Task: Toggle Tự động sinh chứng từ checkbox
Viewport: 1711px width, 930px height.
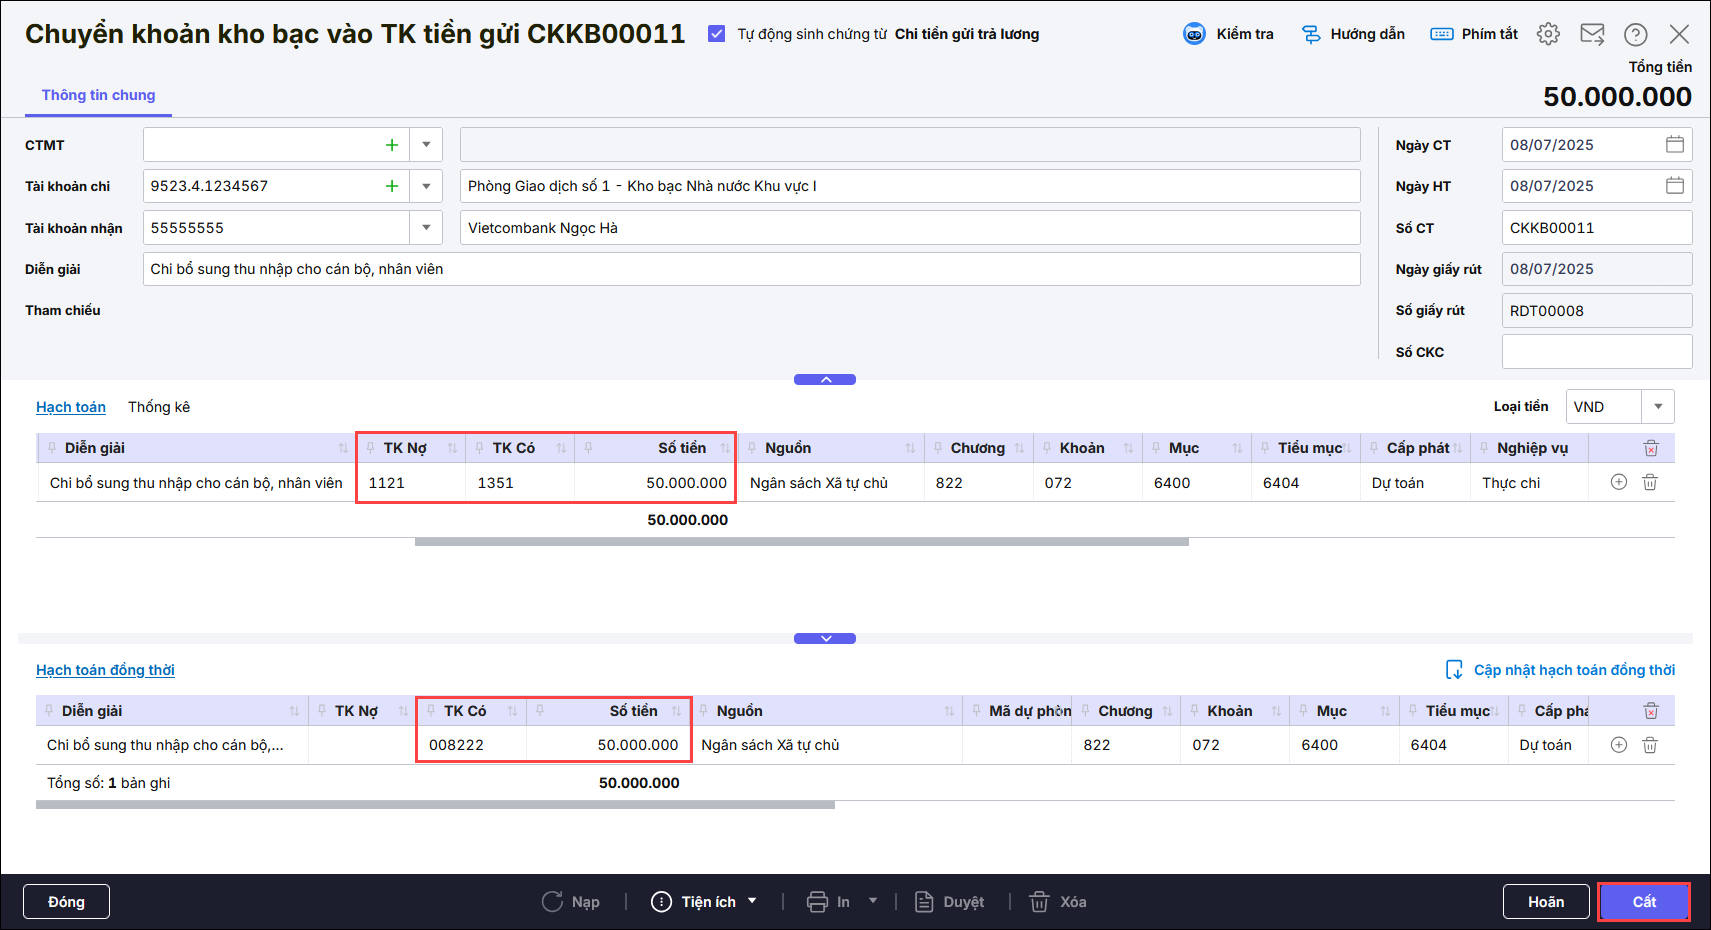Action: (x=717, y=34)
